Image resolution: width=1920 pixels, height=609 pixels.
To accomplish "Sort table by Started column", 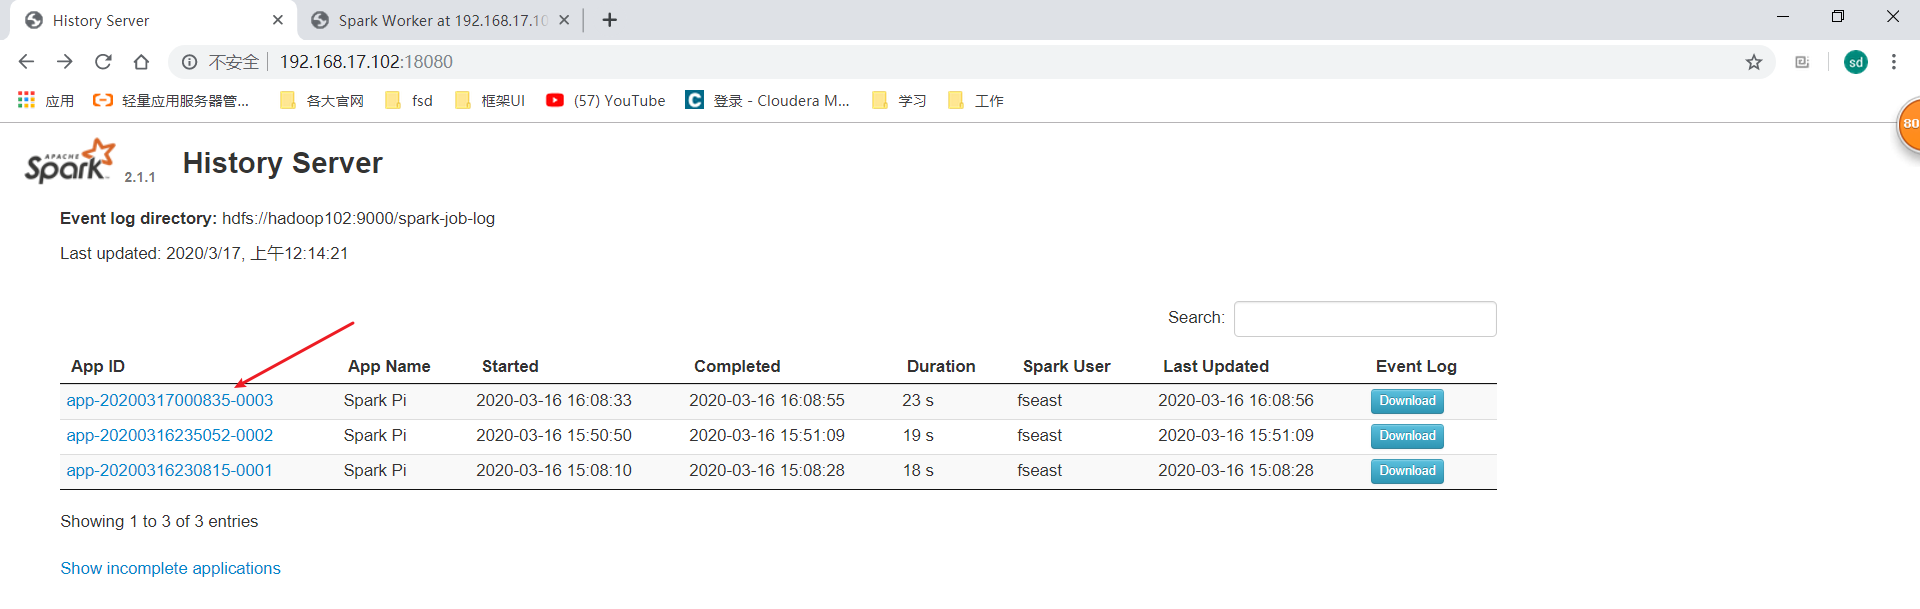I will 510,367.
